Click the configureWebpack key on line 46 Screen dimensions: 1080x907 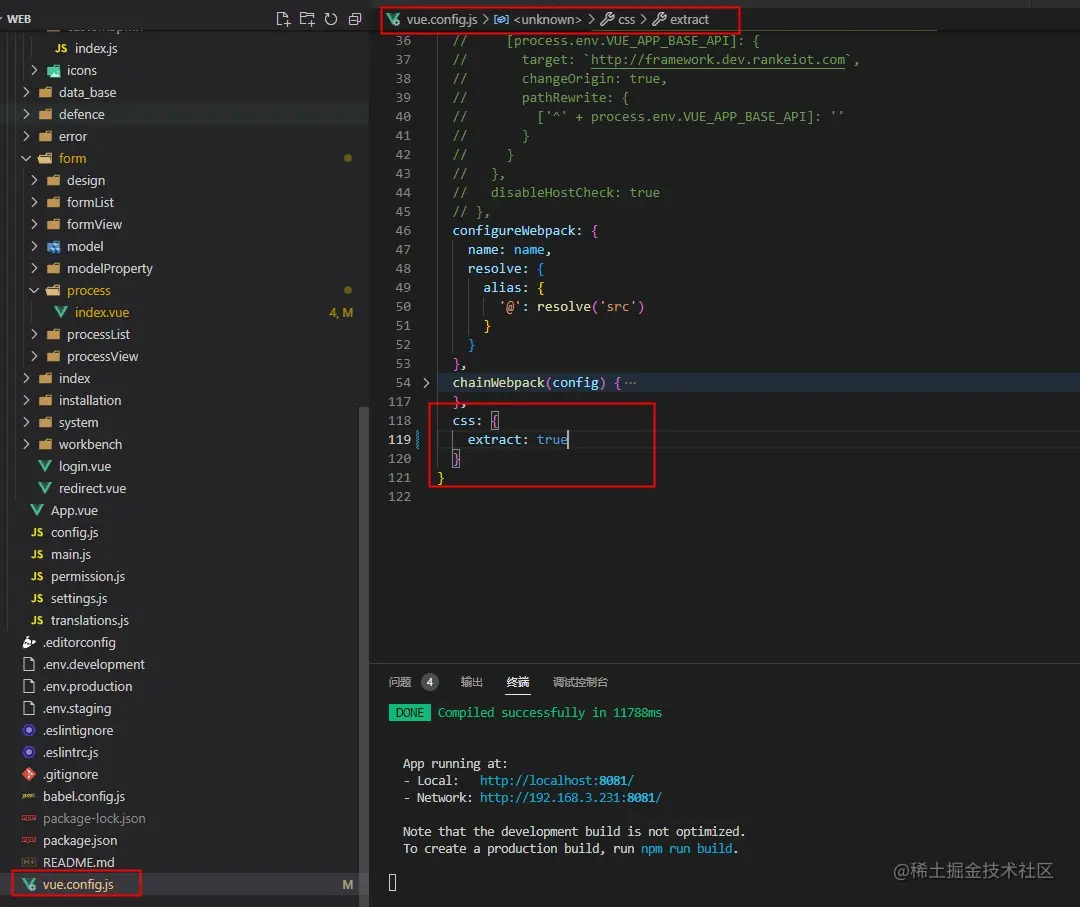point(513,231)
